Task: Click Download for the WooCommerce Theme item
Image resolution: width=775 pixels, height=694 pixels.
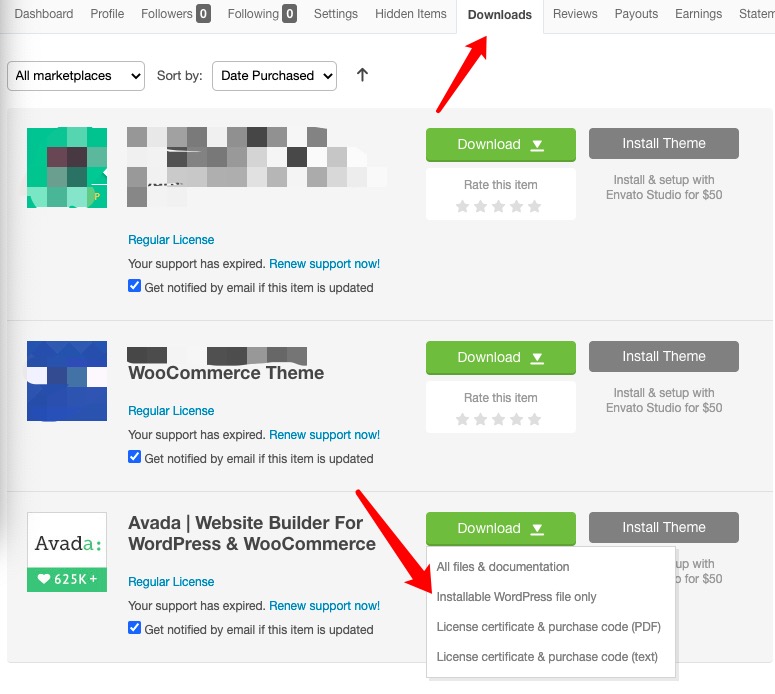Action: (x=501, y=357)
